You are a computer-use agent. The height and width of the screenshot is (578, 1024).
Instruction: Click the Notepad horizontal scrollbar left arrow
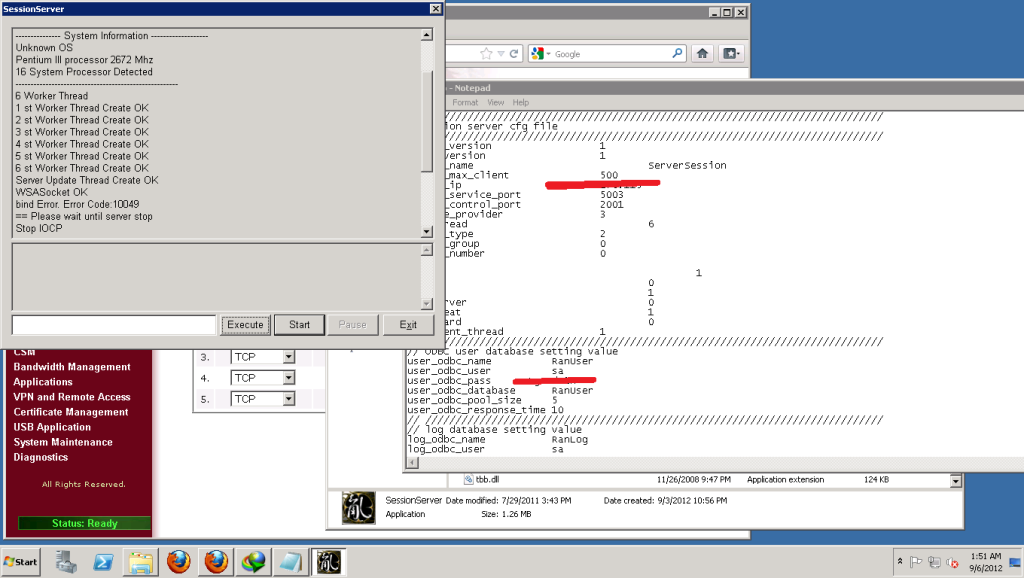click(412, 462)
